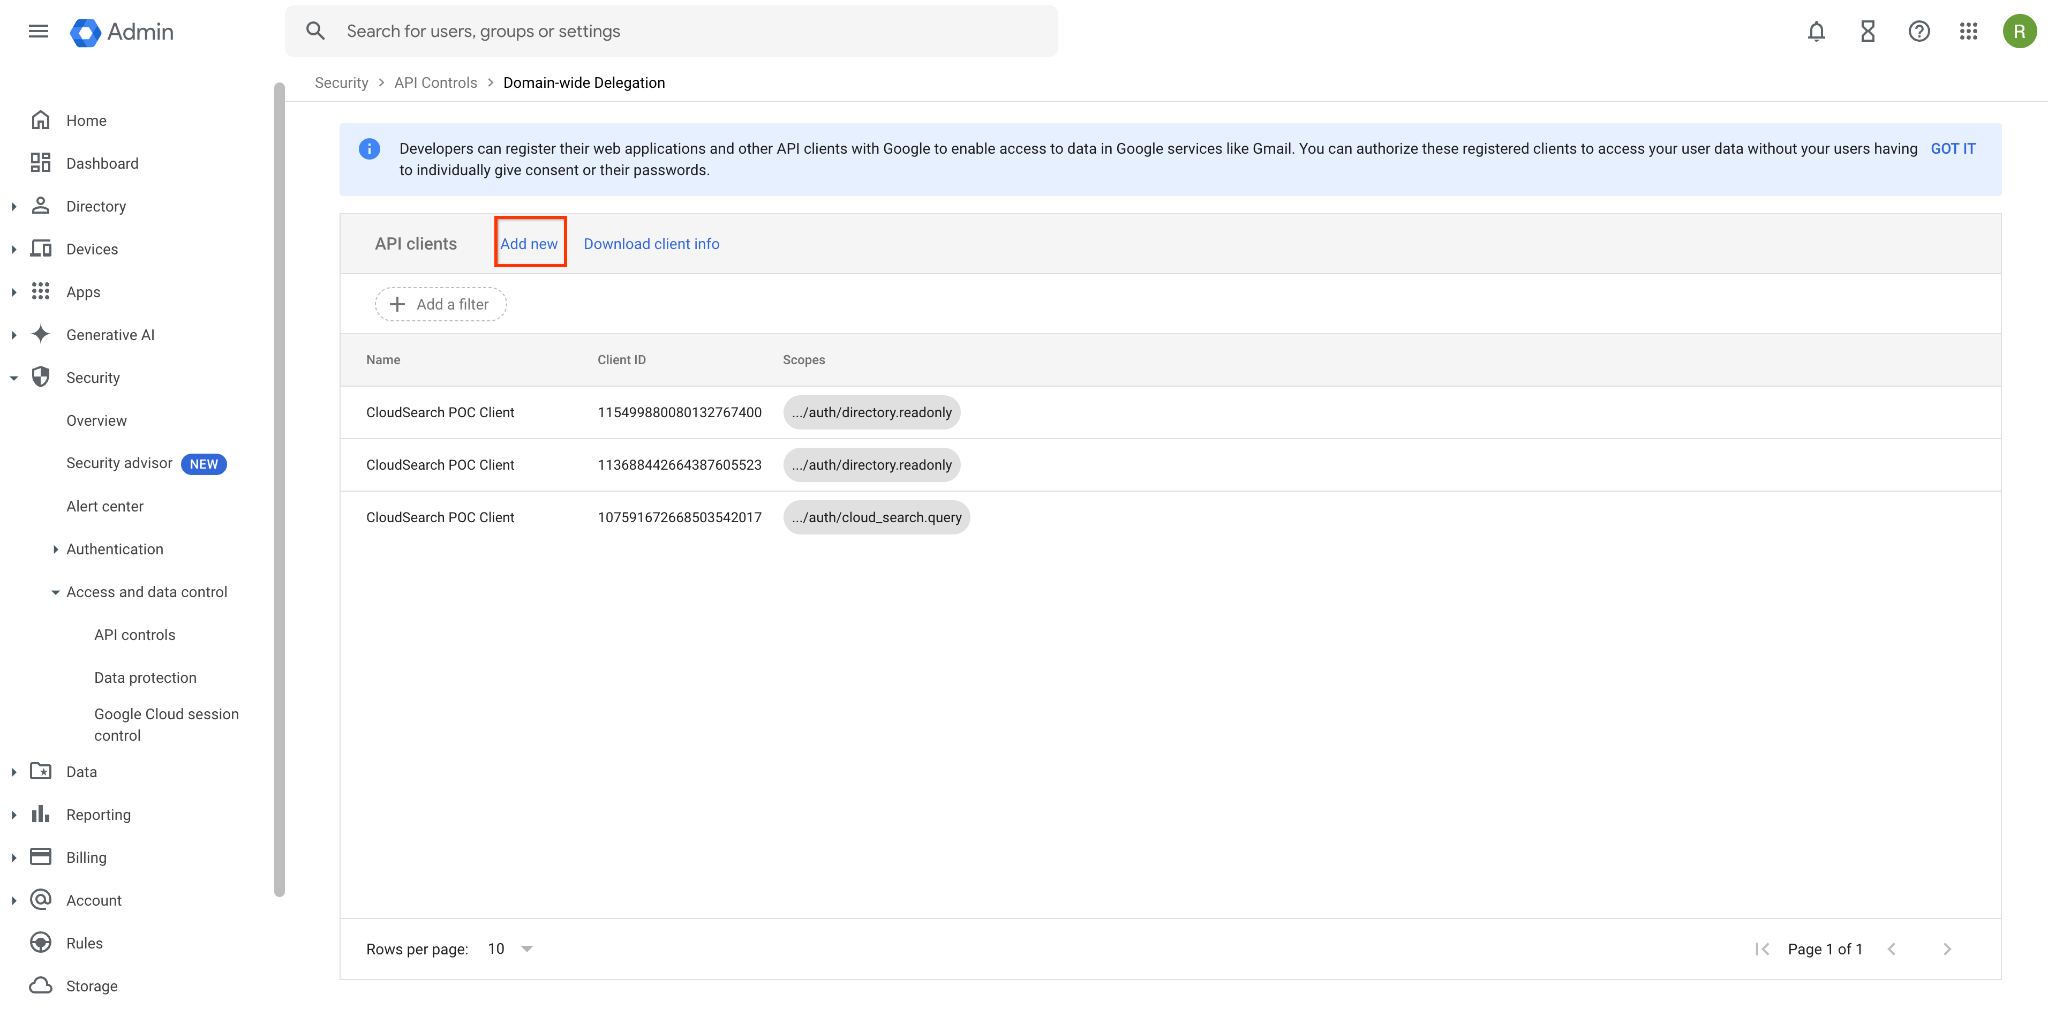Open the pending tasks icon
This screenshot has height=1033, width=2048.
tap(1867, 31)
